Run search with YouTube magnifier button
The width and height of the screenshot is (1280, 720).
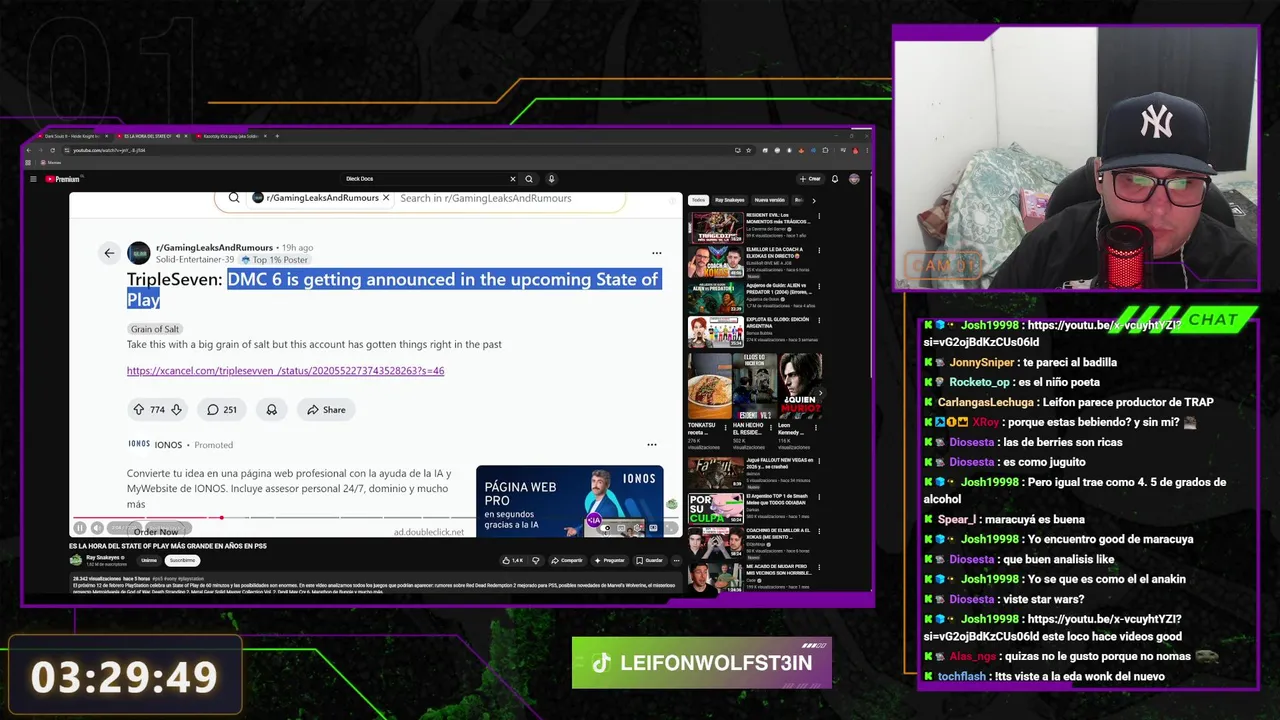click(529, 179)
